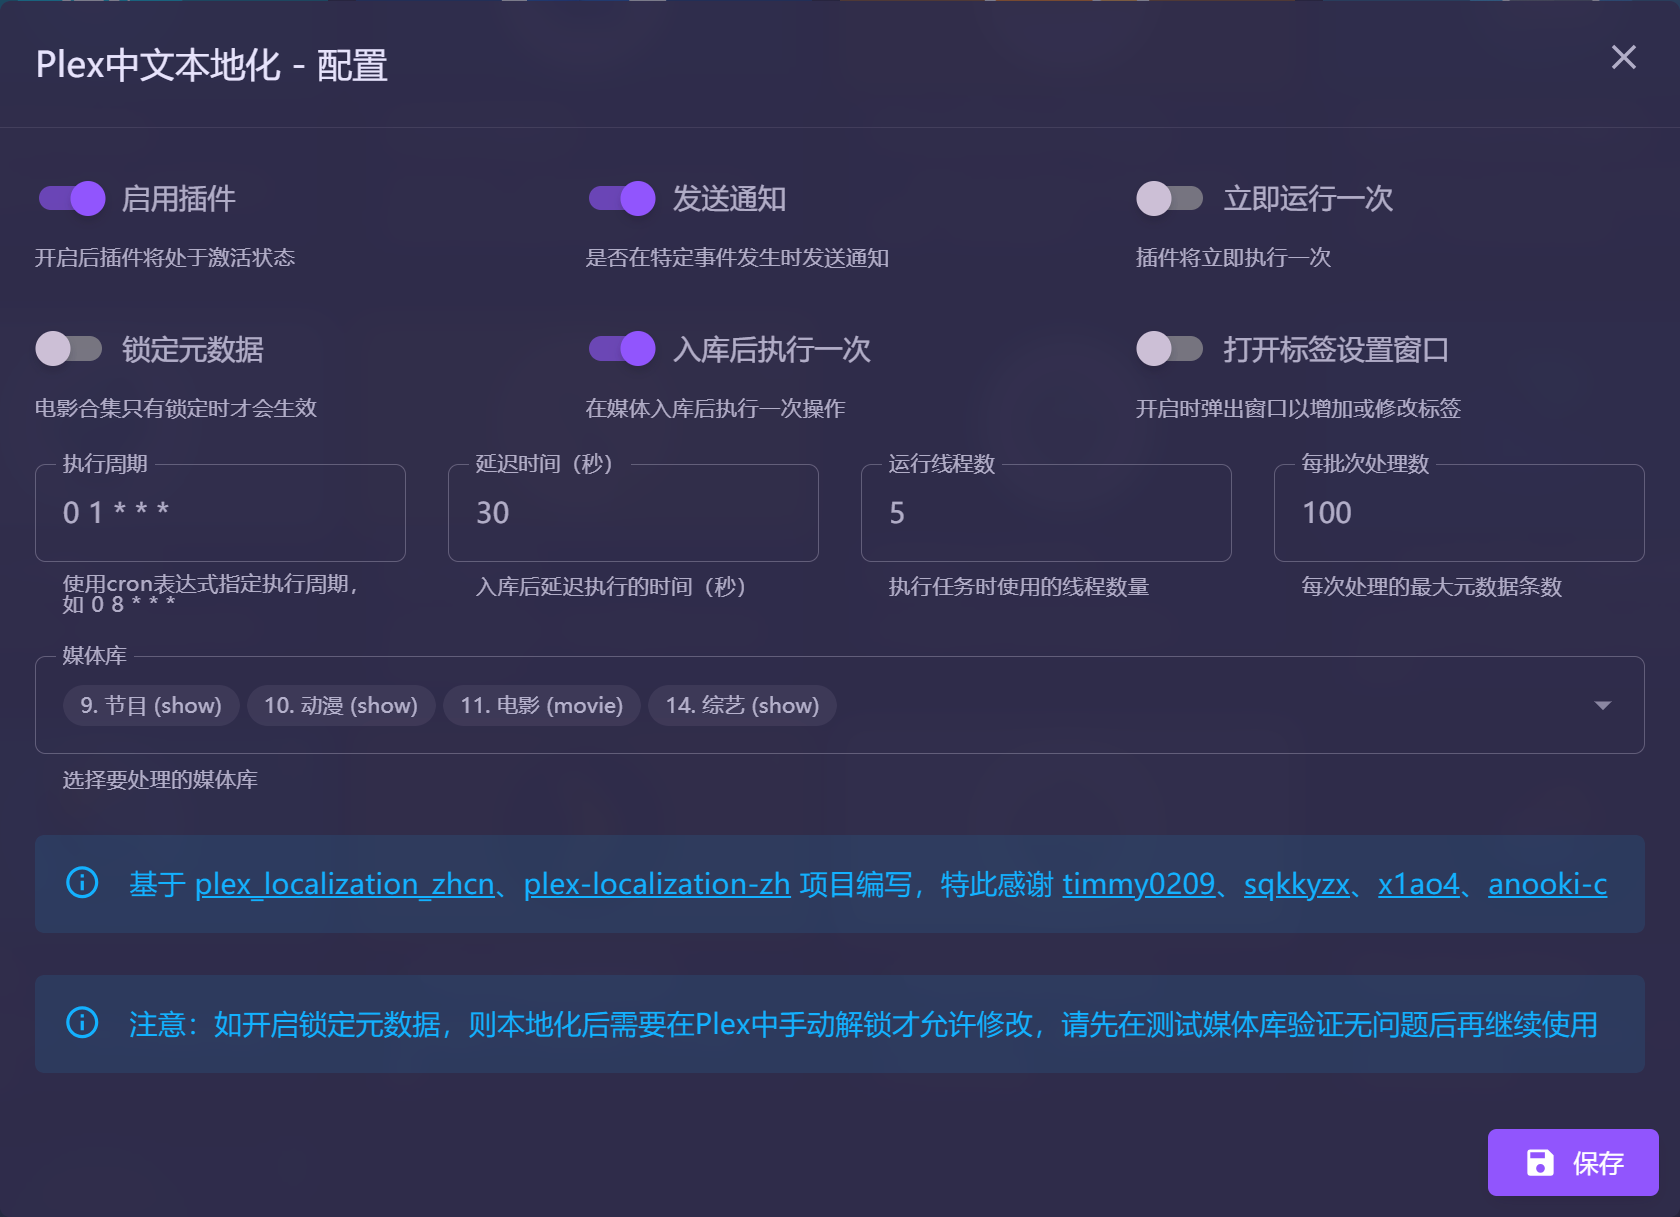Click the cron hint 使用cron表达式指定执行周期
The image size is (1680, 1217).
click(210, 593)
